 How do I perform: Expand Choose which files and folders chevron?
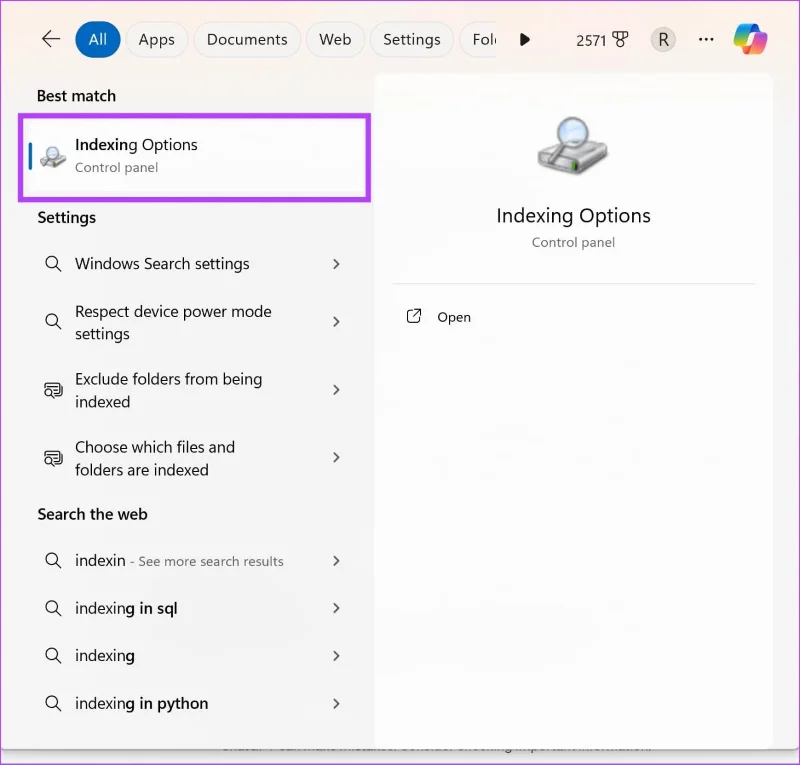[x=336, y=458]
